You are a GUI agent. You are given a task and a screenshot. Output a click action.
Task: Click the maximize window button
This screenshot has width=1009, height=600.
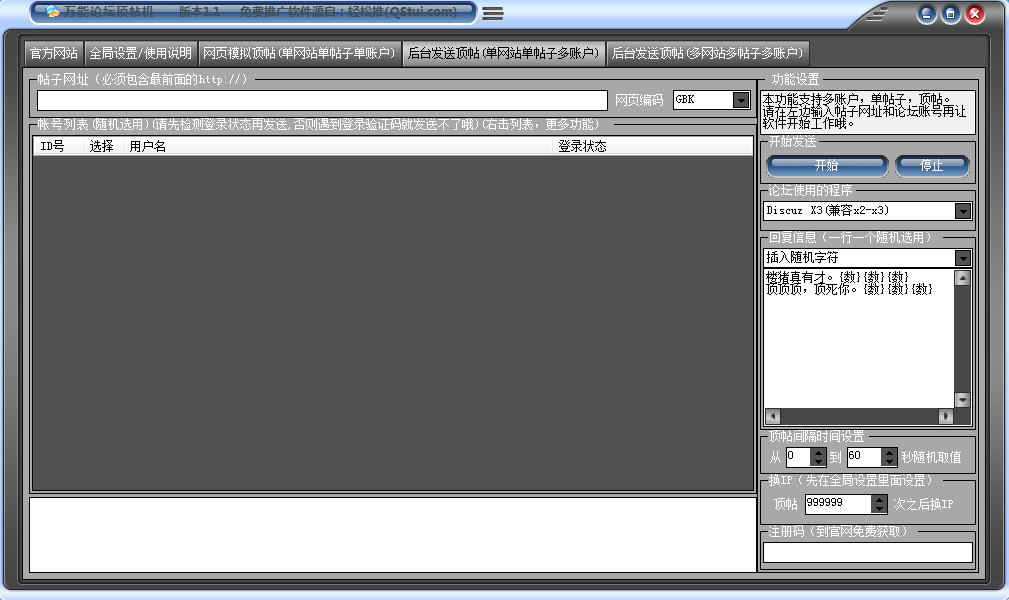click(950, 14)
